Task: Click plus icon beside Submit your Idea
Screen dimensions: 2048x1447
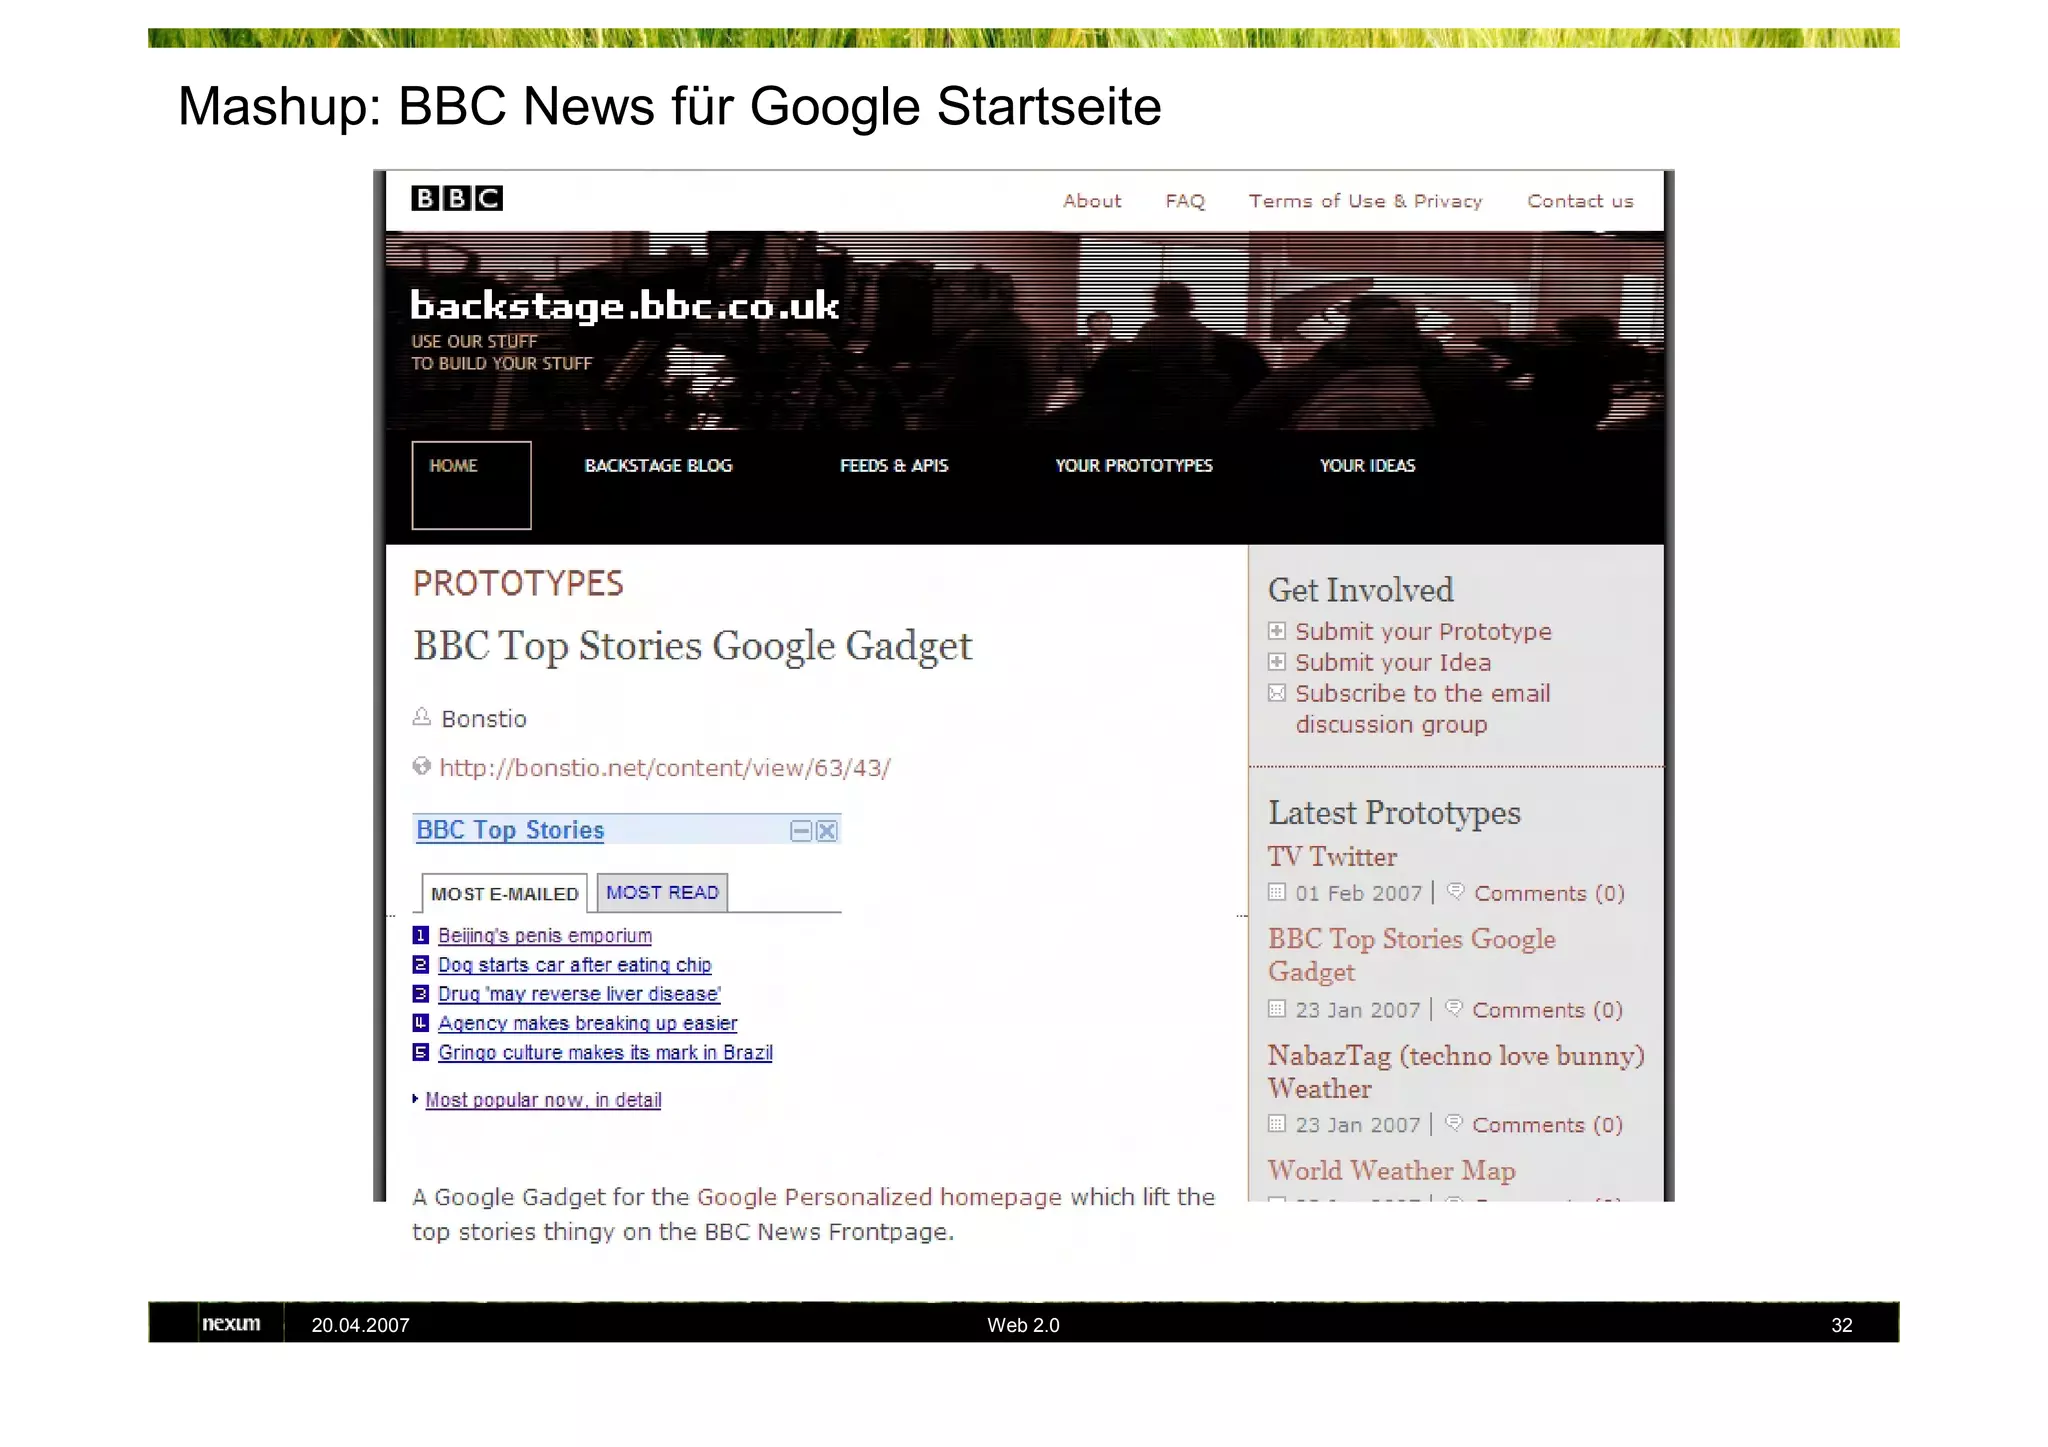Action: point(1277,662)
